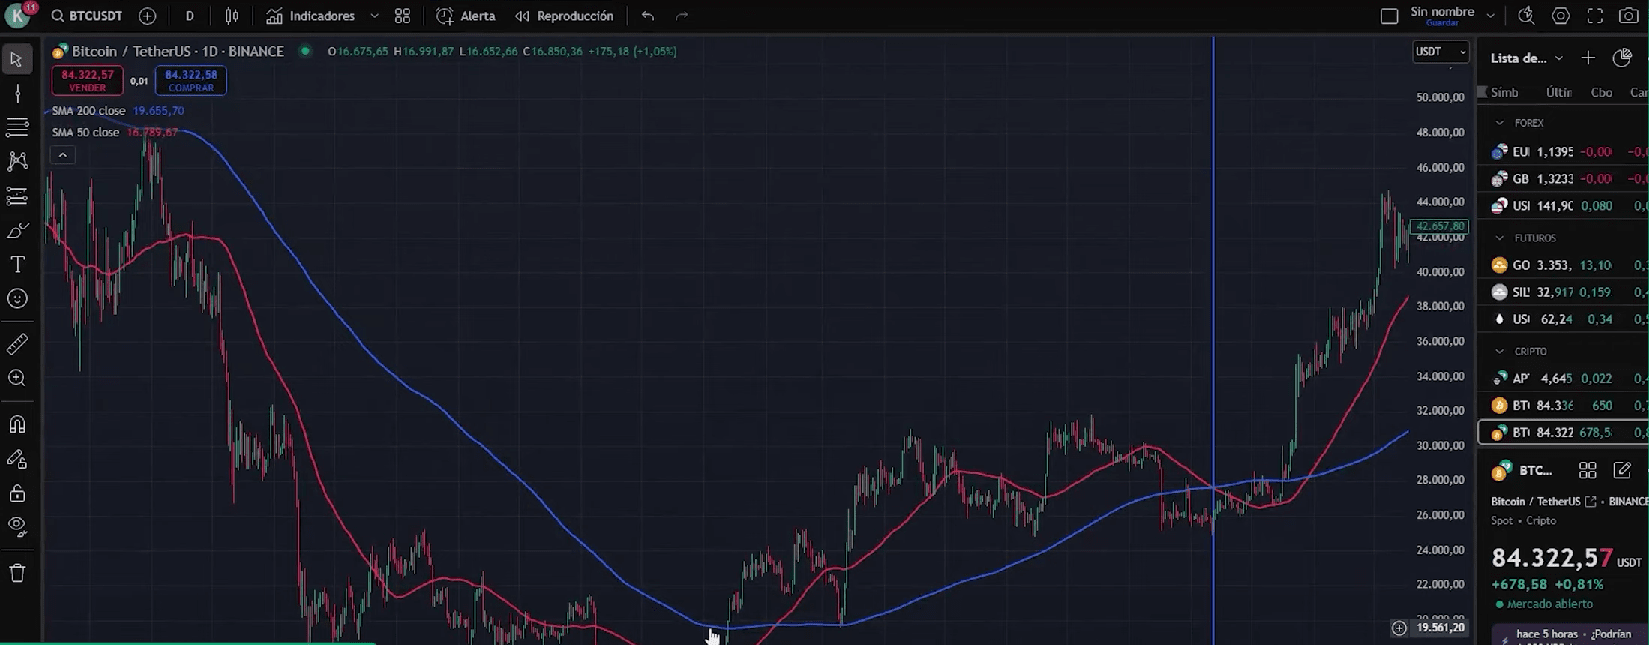Sort watchlist by Últin column
Screen dimensions: 1649x645
pyautogui.click(x=1558, y=92)
